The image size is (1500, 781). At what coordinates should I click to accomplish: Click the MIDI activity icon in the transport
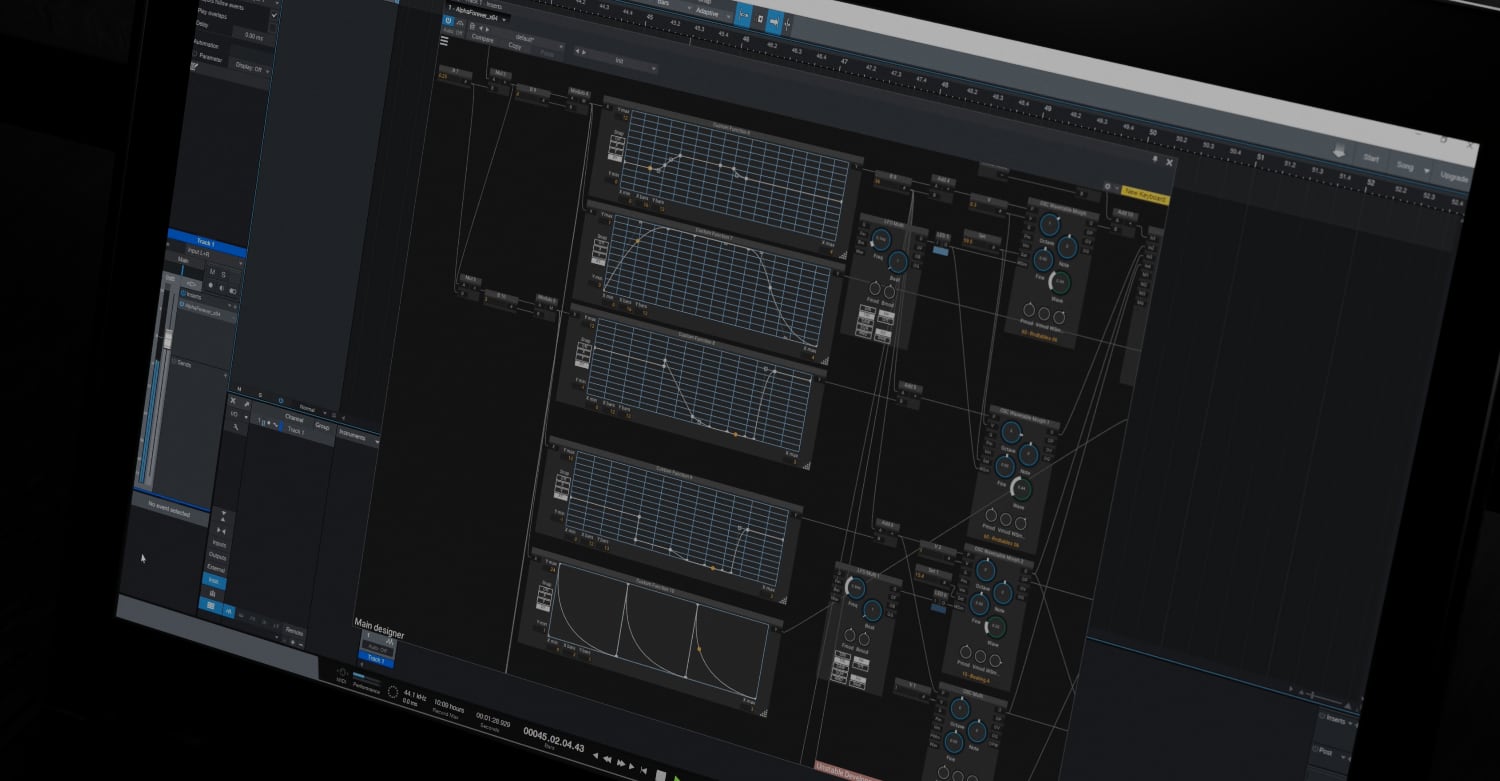point(342,672)
